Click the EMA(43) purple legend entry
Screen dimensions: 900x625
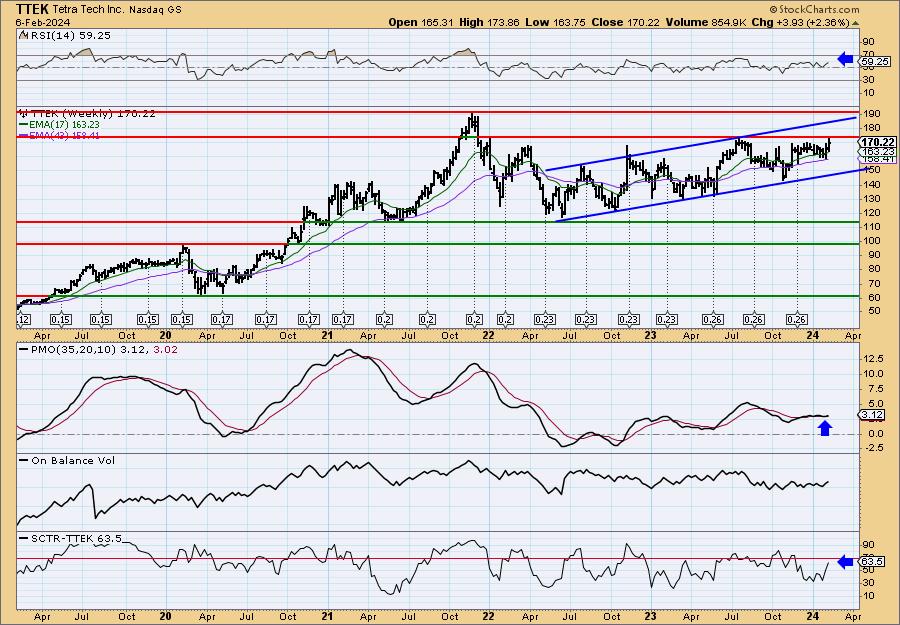point(60,136)
